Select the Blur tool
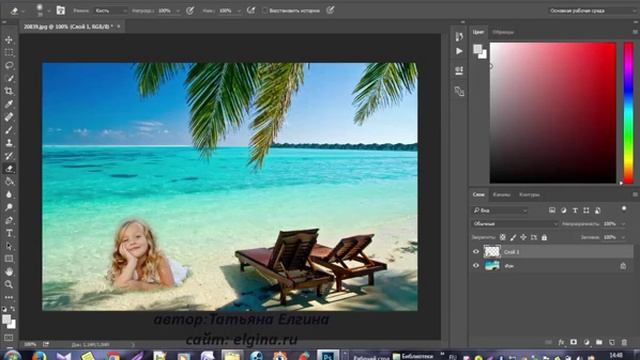Screen dimensions: 640x360 click(9, 195)
